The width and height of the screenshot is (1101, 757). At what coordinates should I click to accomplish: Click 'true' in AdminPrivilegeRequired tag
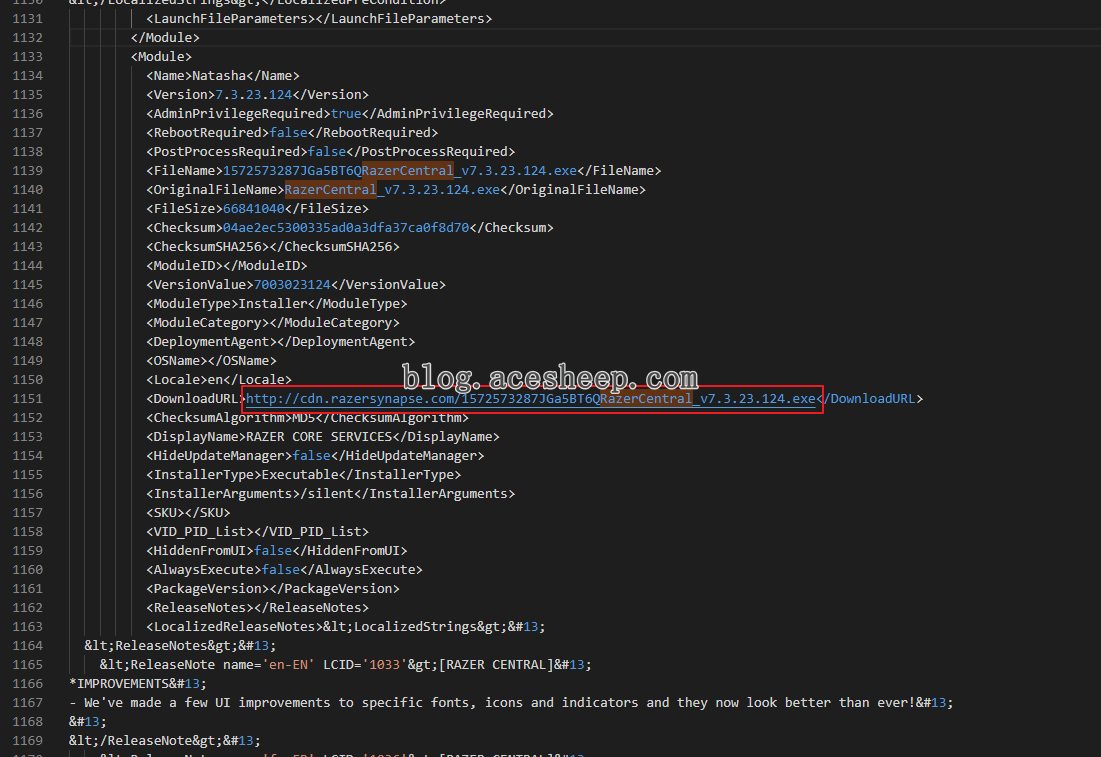(x=345, y=114)
